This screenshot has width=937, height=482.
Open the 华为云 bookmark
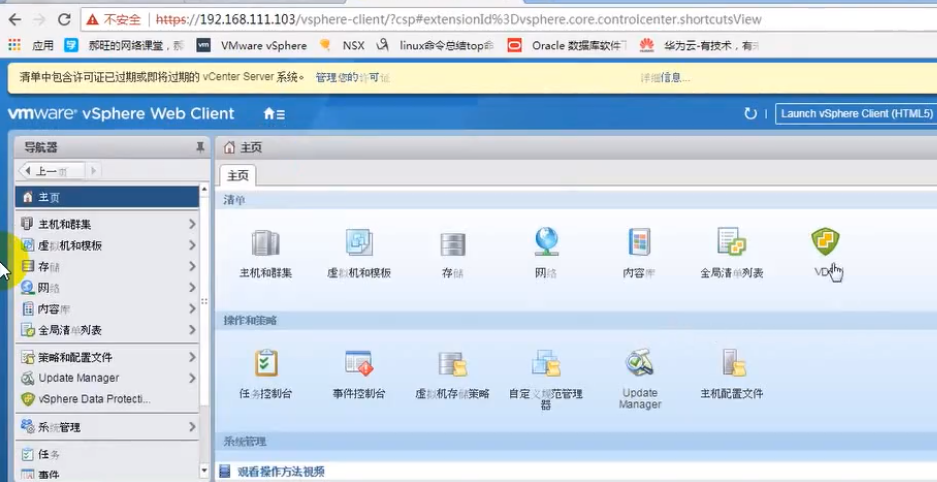click(700, 45)
